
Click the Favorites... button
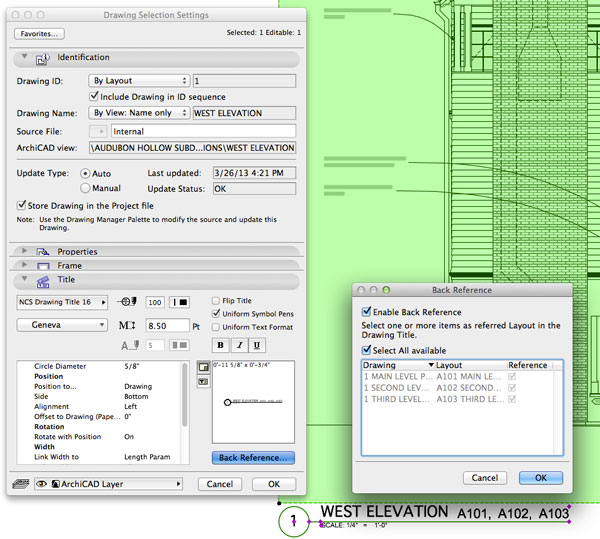39,33
